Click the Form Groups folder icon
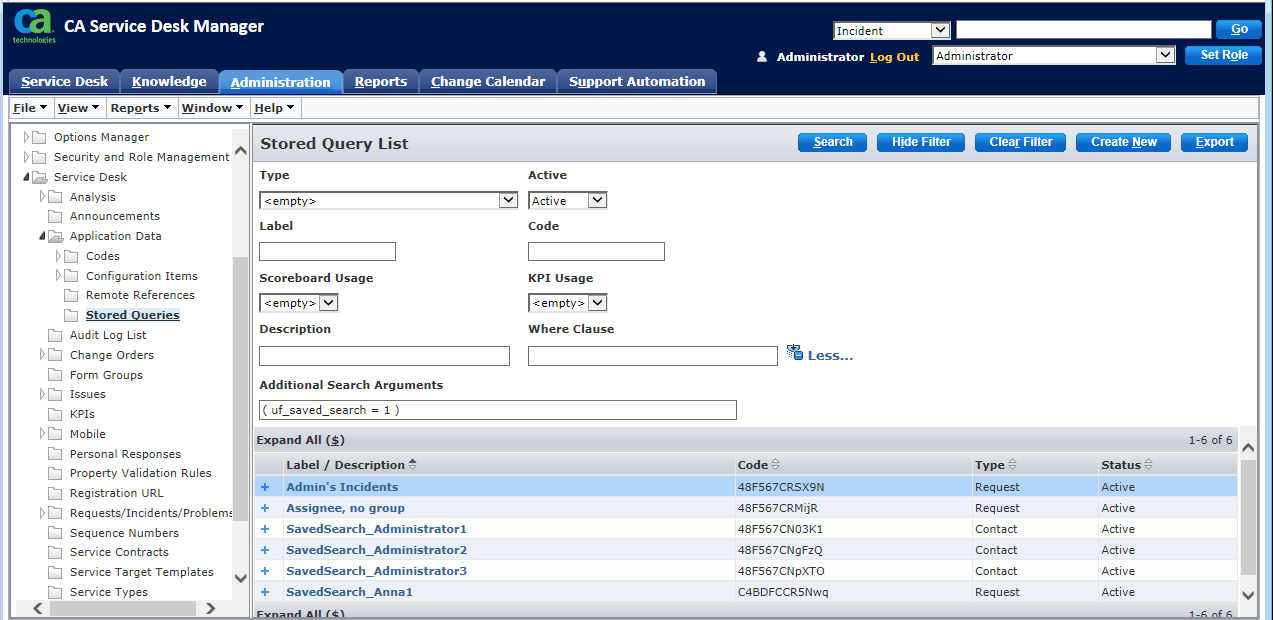The width and height of the screenshot is (1273, 620). click(x=55, y=375)
